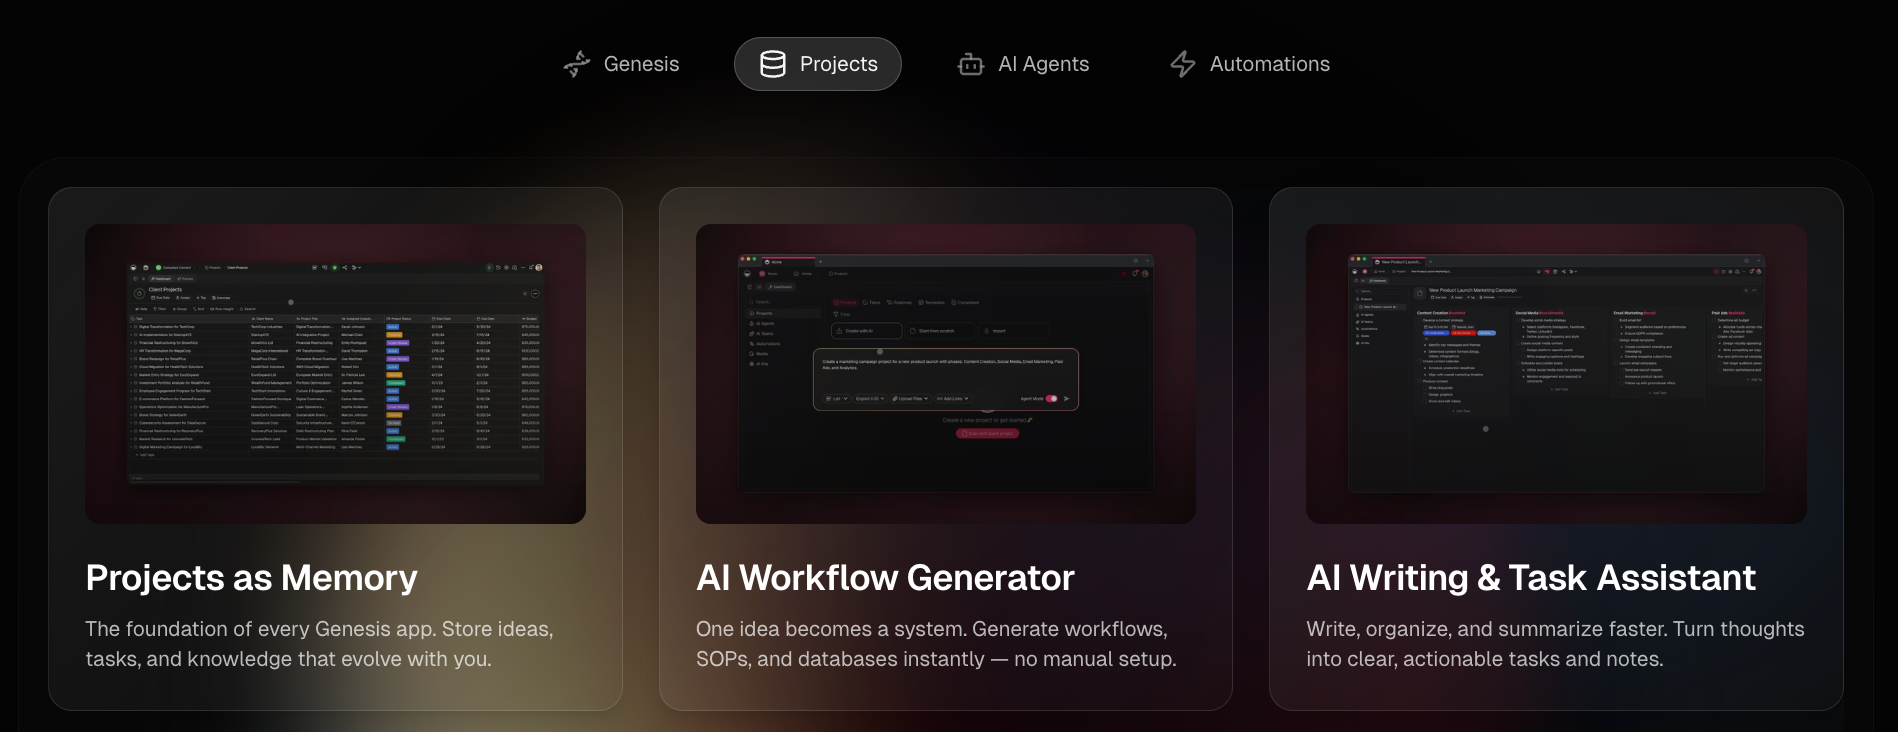This screenshot has height=732, width=1898.
Task: Click the text 'The foundation of every Genesis app'
Action: [x=260, y=629]
